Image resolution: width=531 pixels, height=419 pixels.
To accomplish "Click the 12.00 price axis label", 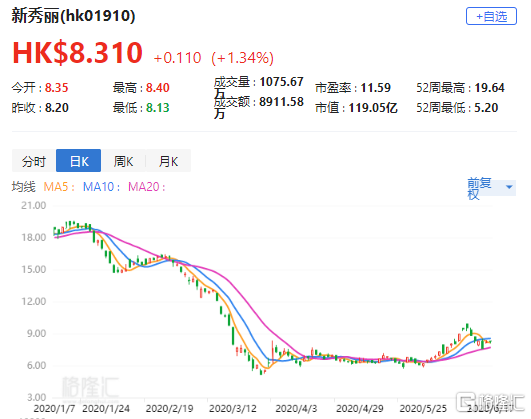I will [34, 301].
